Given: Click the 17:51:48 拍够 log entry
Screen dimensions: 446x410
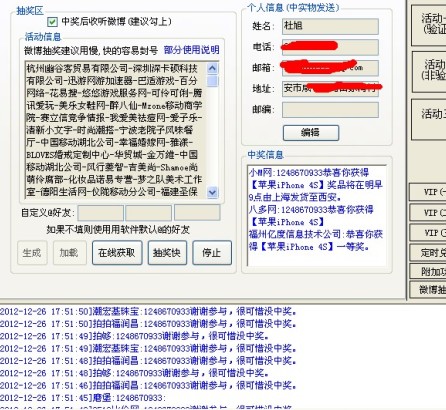Looking at the screenshot, I should point(134,373).
